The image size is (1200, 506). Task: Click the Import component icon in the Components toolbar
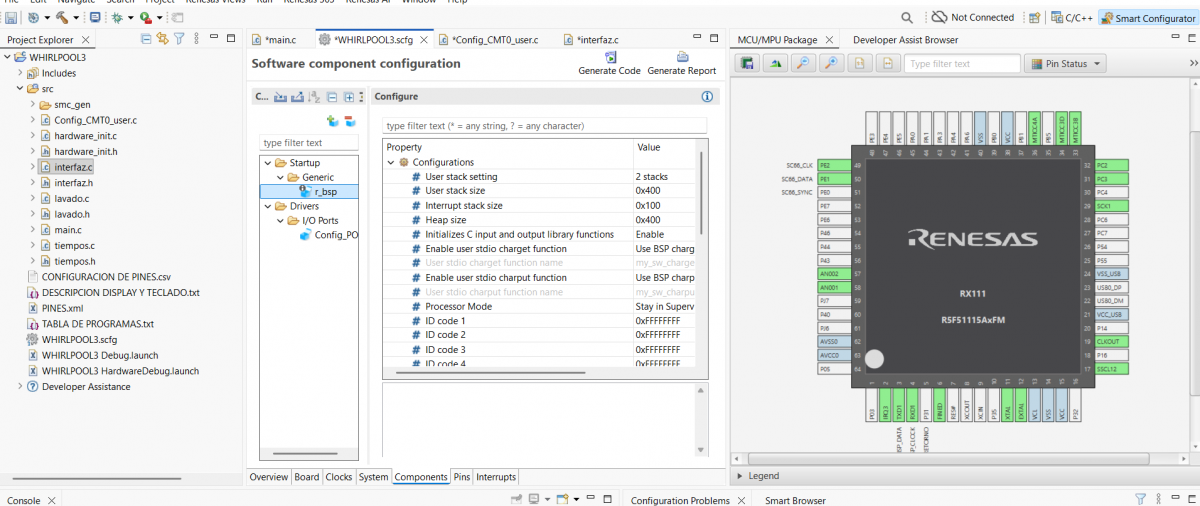(281, 97)
